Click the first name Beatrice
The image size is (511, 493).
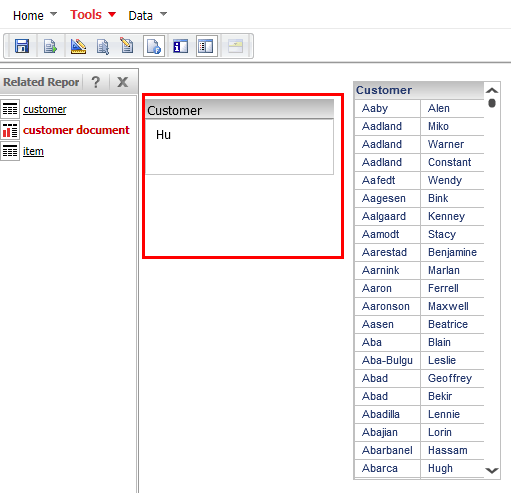pyautogui.click(x=448, y=324)
